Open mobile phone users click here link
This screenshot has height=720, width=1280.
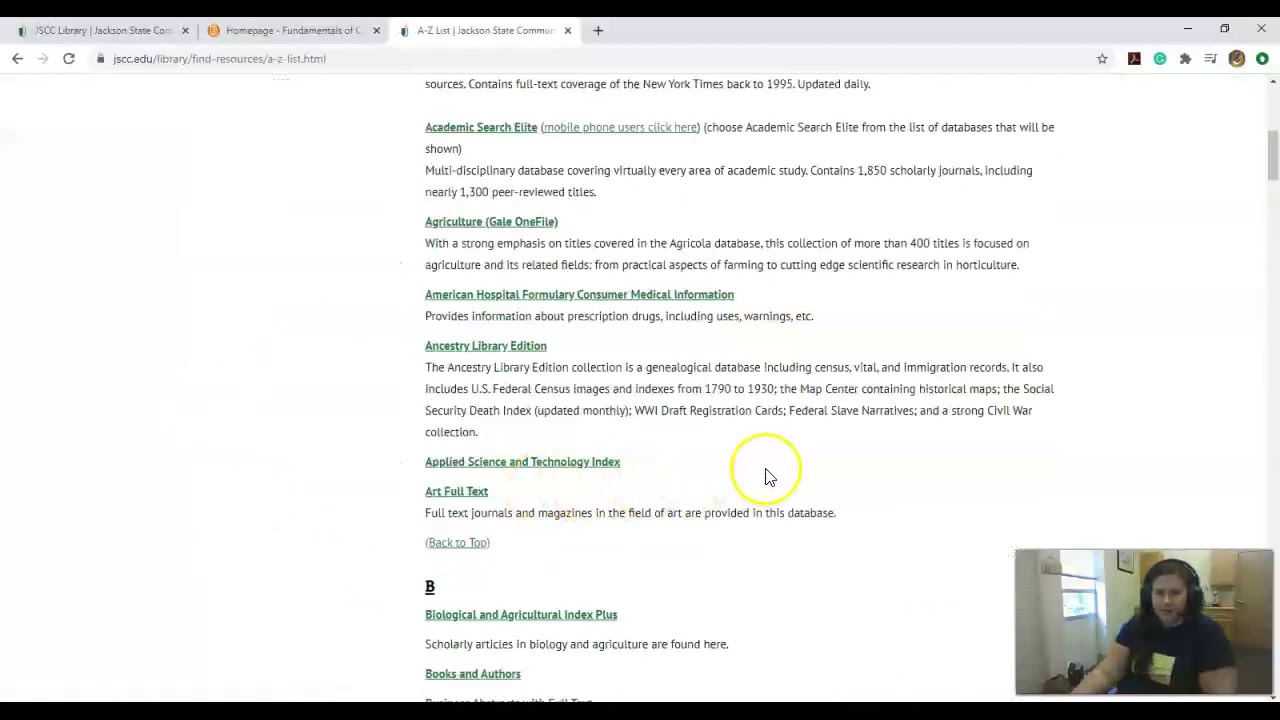(620, 127)
